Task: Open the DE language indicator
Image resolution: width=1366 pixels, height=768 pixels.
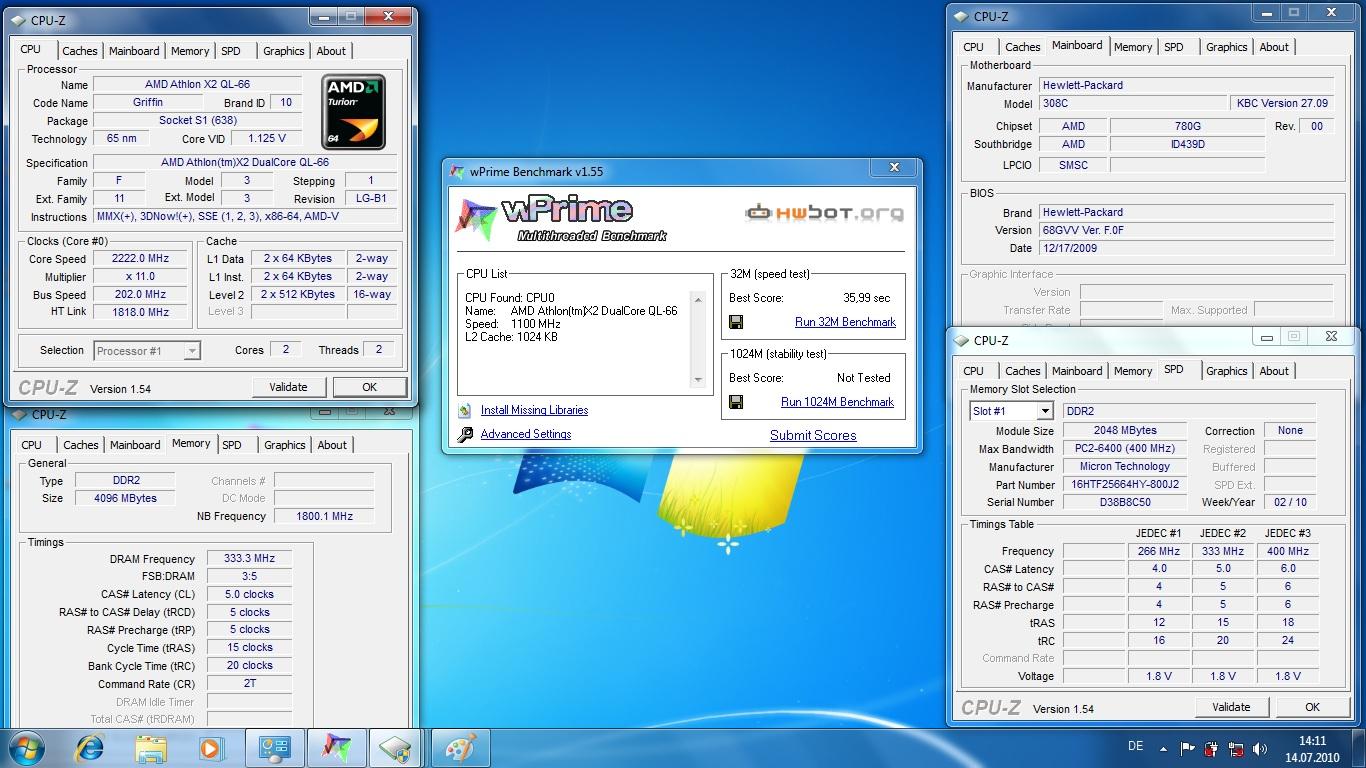Action: 1135,746
